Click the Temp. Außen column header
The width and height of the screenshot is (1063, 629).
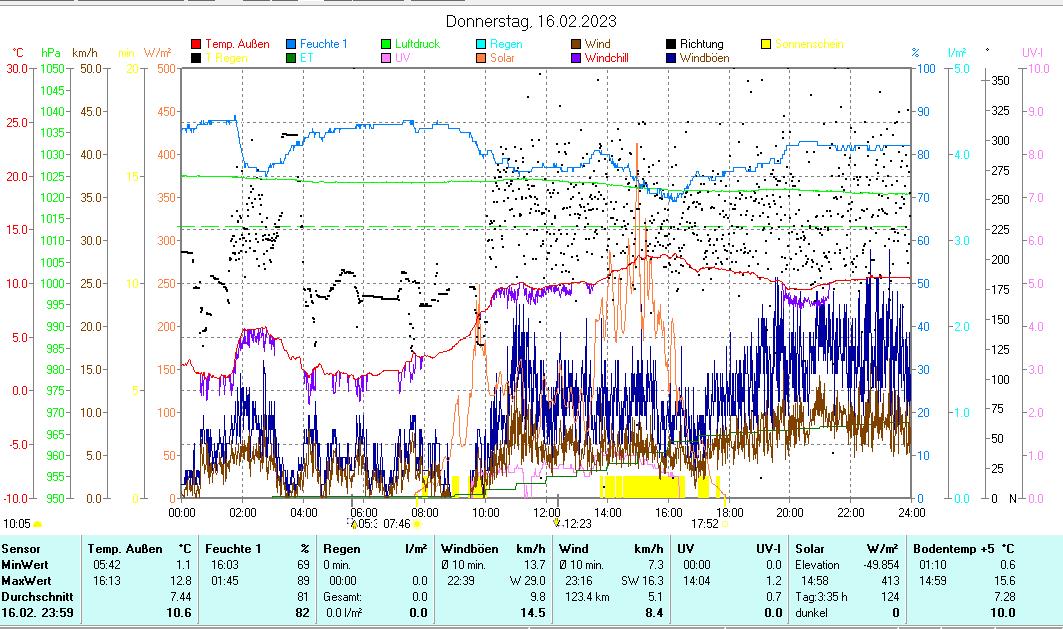(123, 548)
